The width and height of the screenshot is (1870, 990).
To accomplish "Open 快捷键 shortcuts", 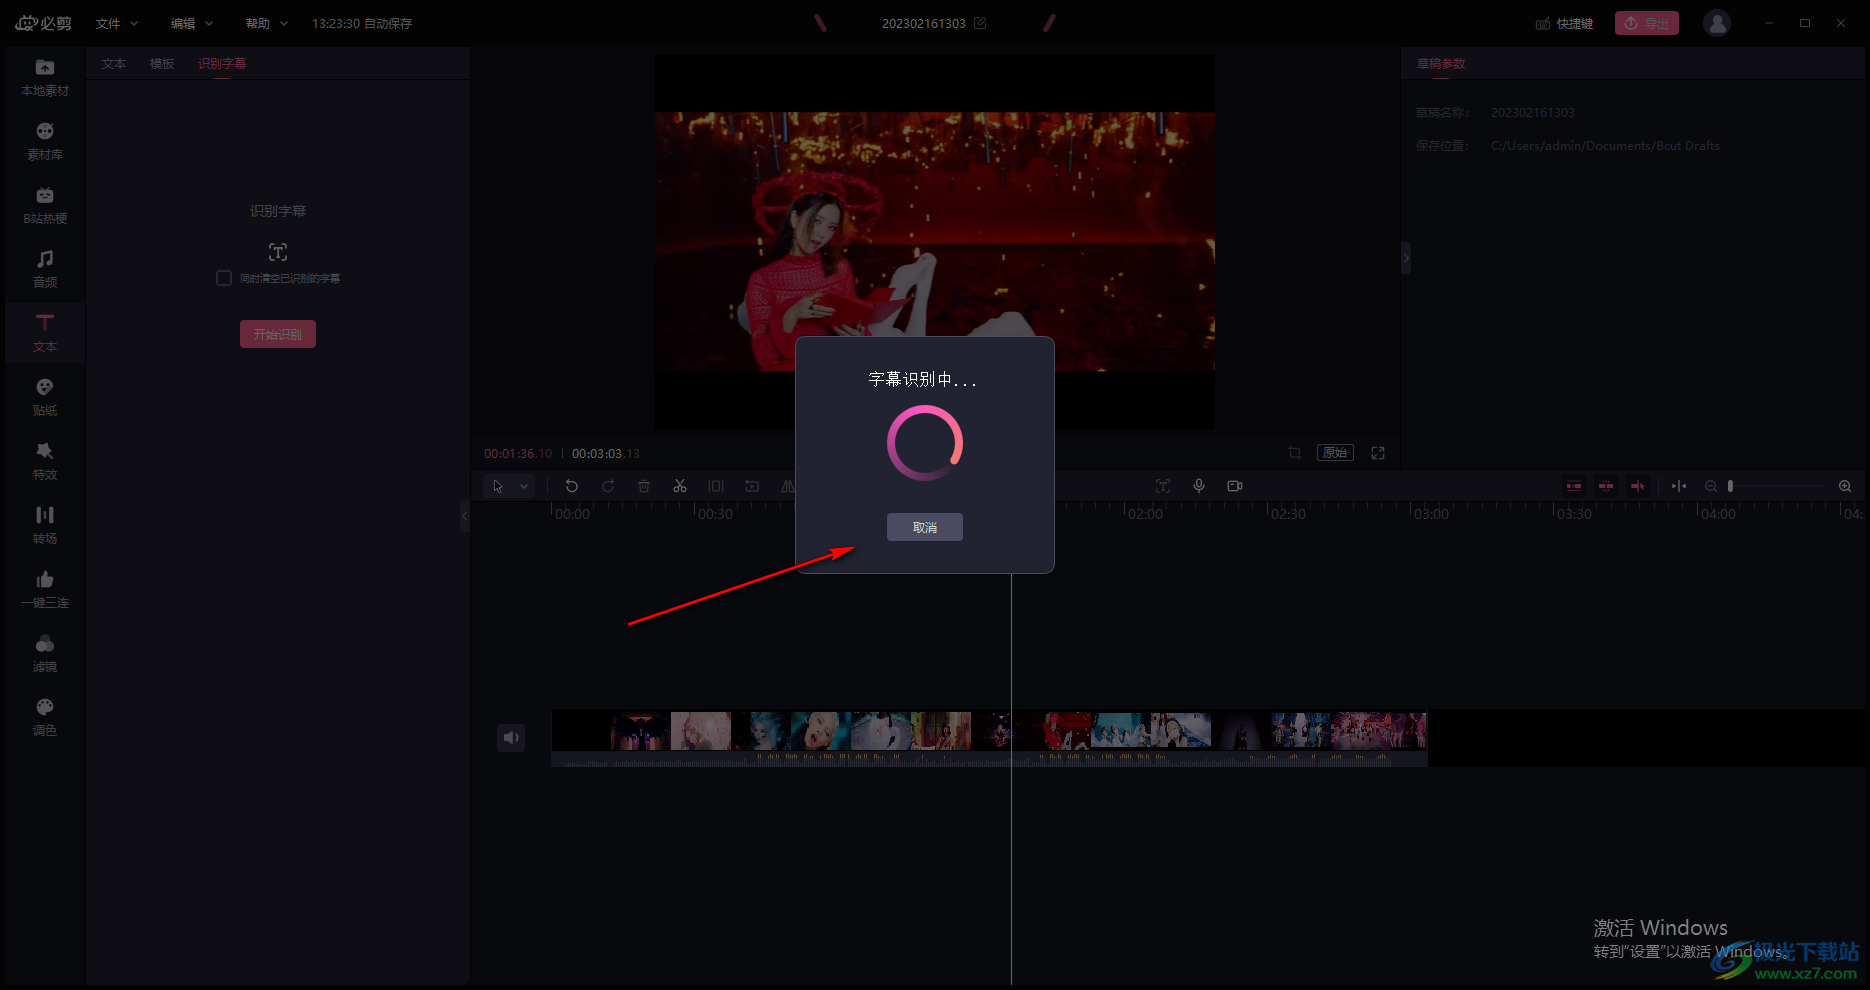I will coord(1565,23).
